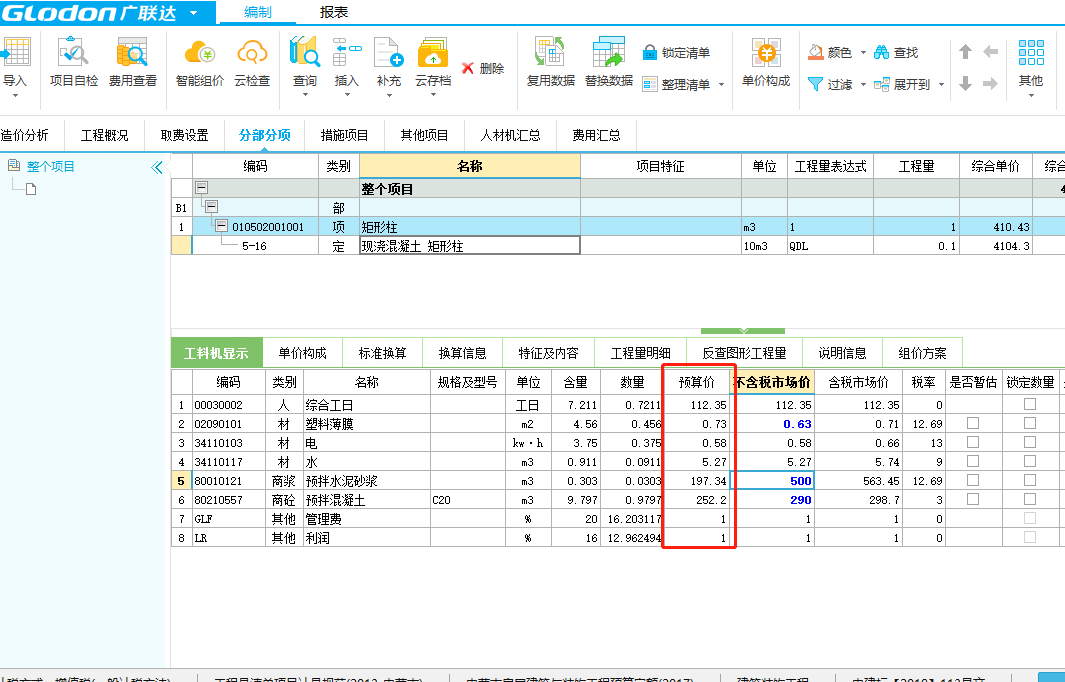Open the 措施项目 tab
The height and width of the screenshot is (682, 1065).
click(x=344, y=135)
